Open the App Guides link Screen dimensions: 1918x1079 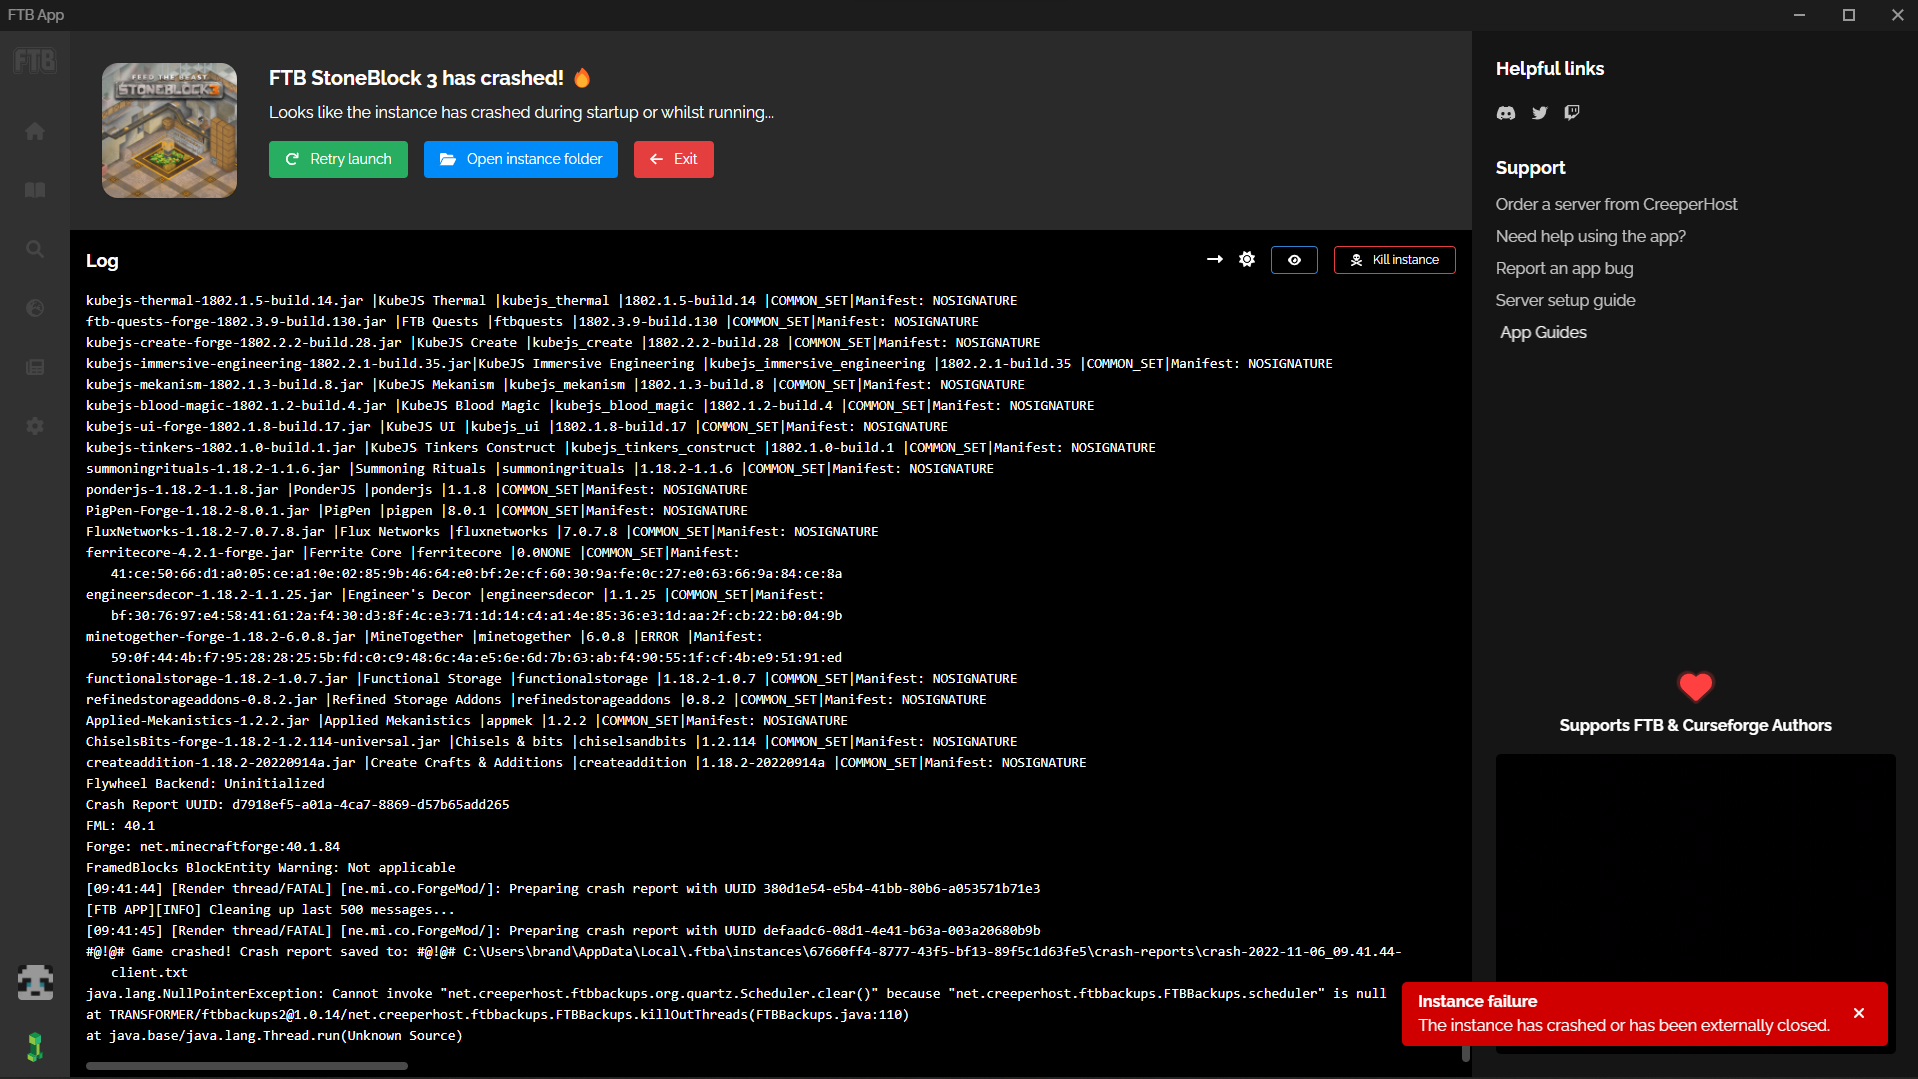click(1543, 332)
